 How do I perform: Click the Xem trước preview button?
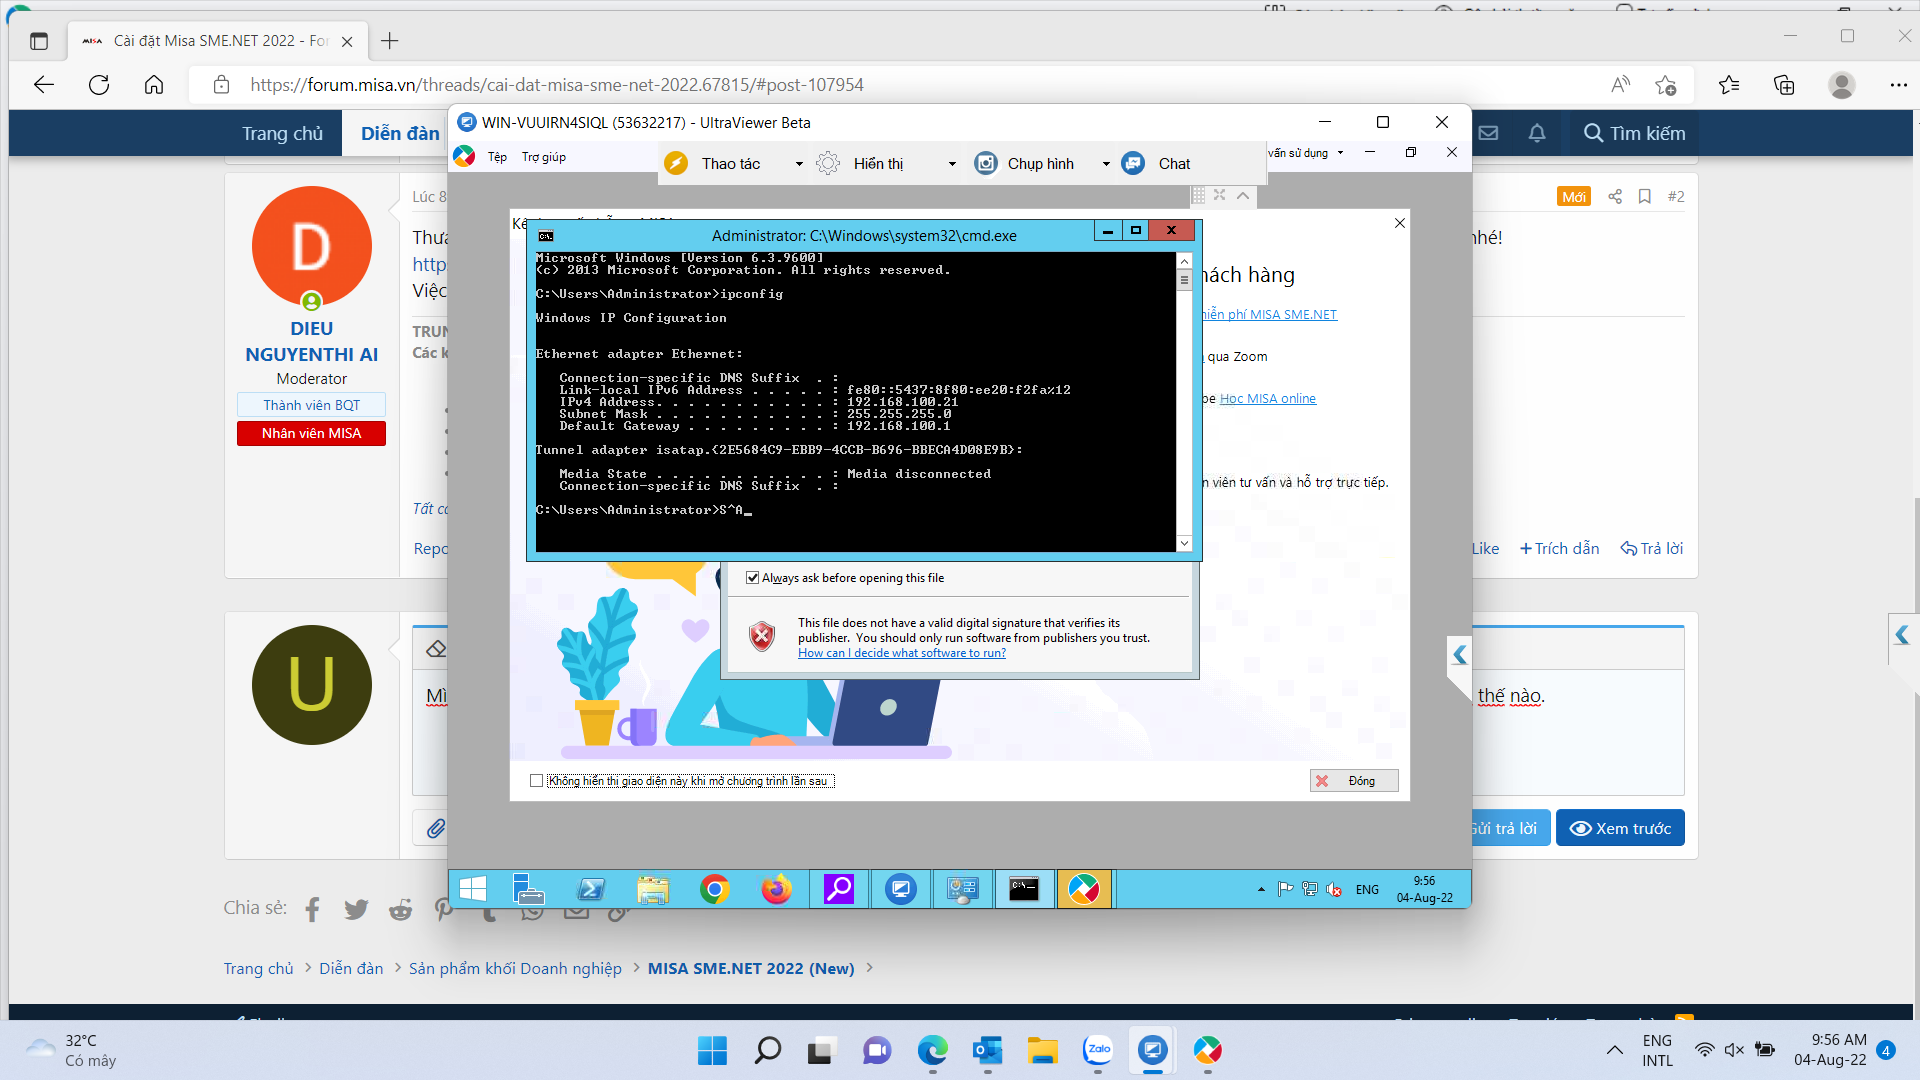[x=1620, y=828]
